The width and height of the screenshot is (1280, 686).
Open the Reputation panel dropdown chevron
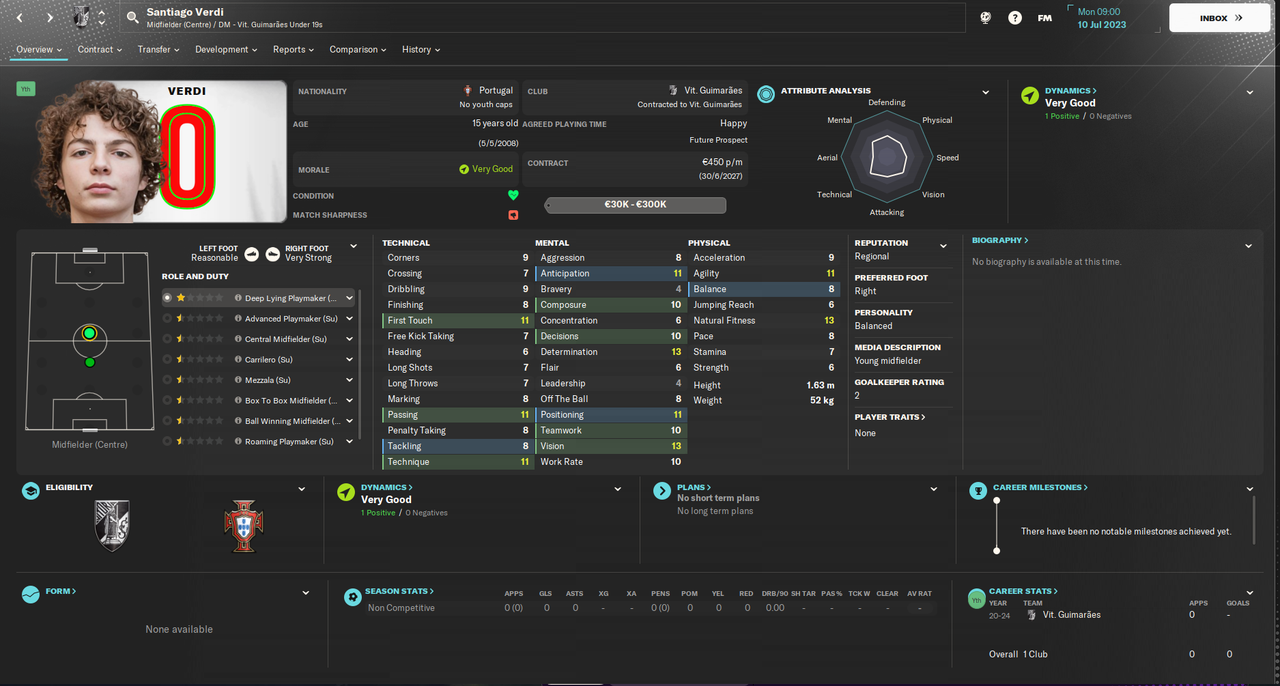(943, 246)
